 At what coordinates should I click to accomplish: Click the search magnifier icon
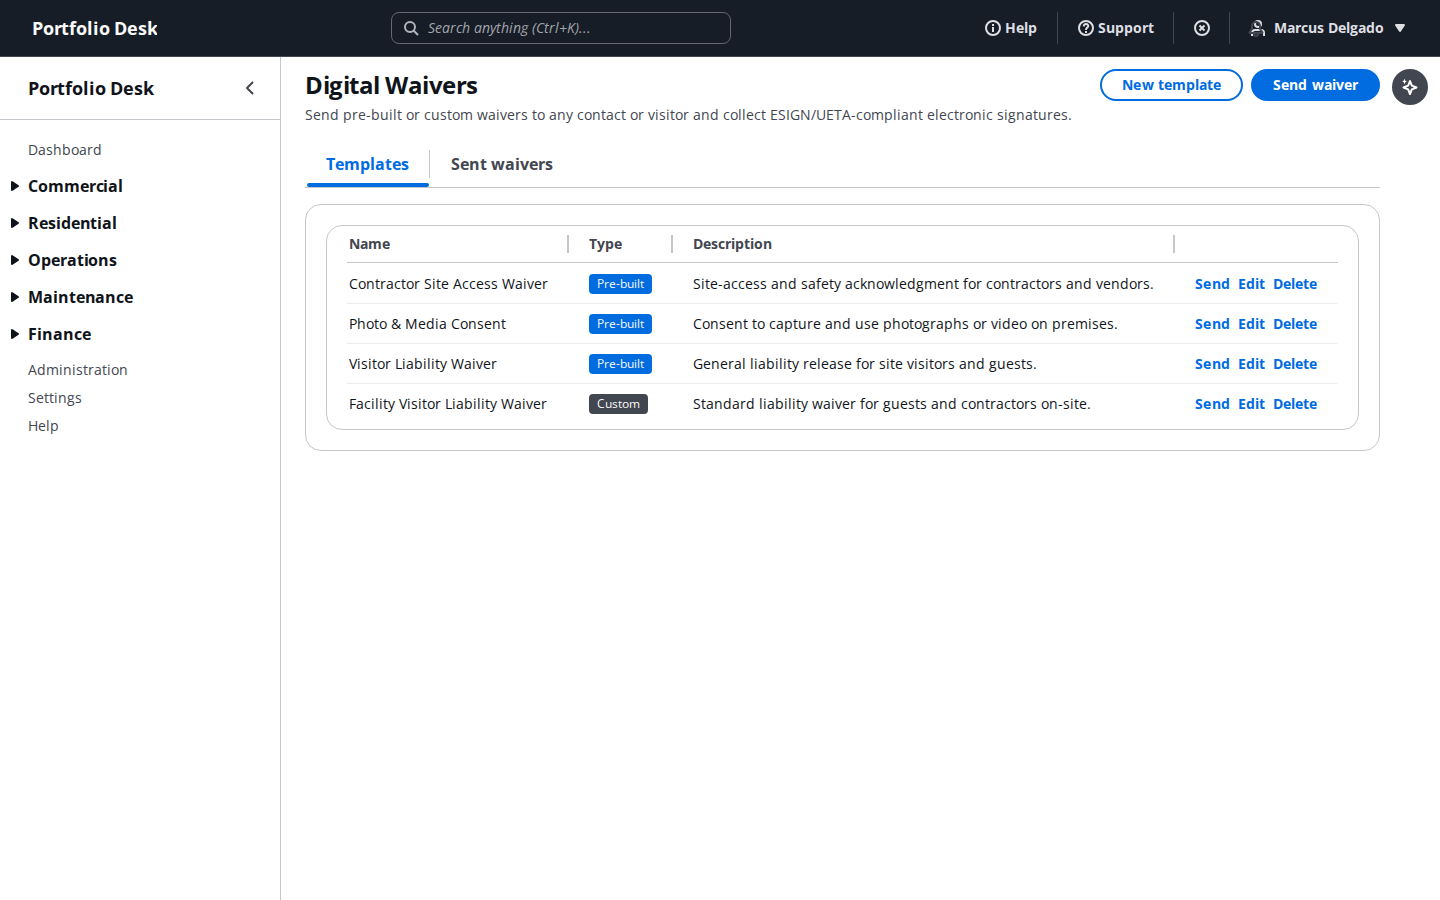click(411, 28)
